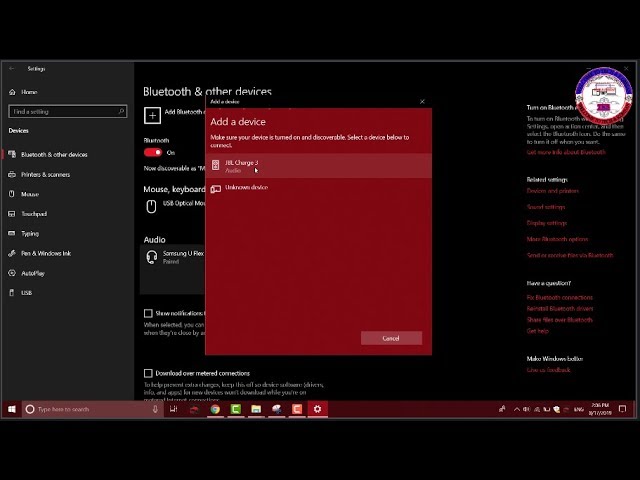Close the Add a device dialog
Viewport: 640px width, 480px height.
click(x=422, y=102)
